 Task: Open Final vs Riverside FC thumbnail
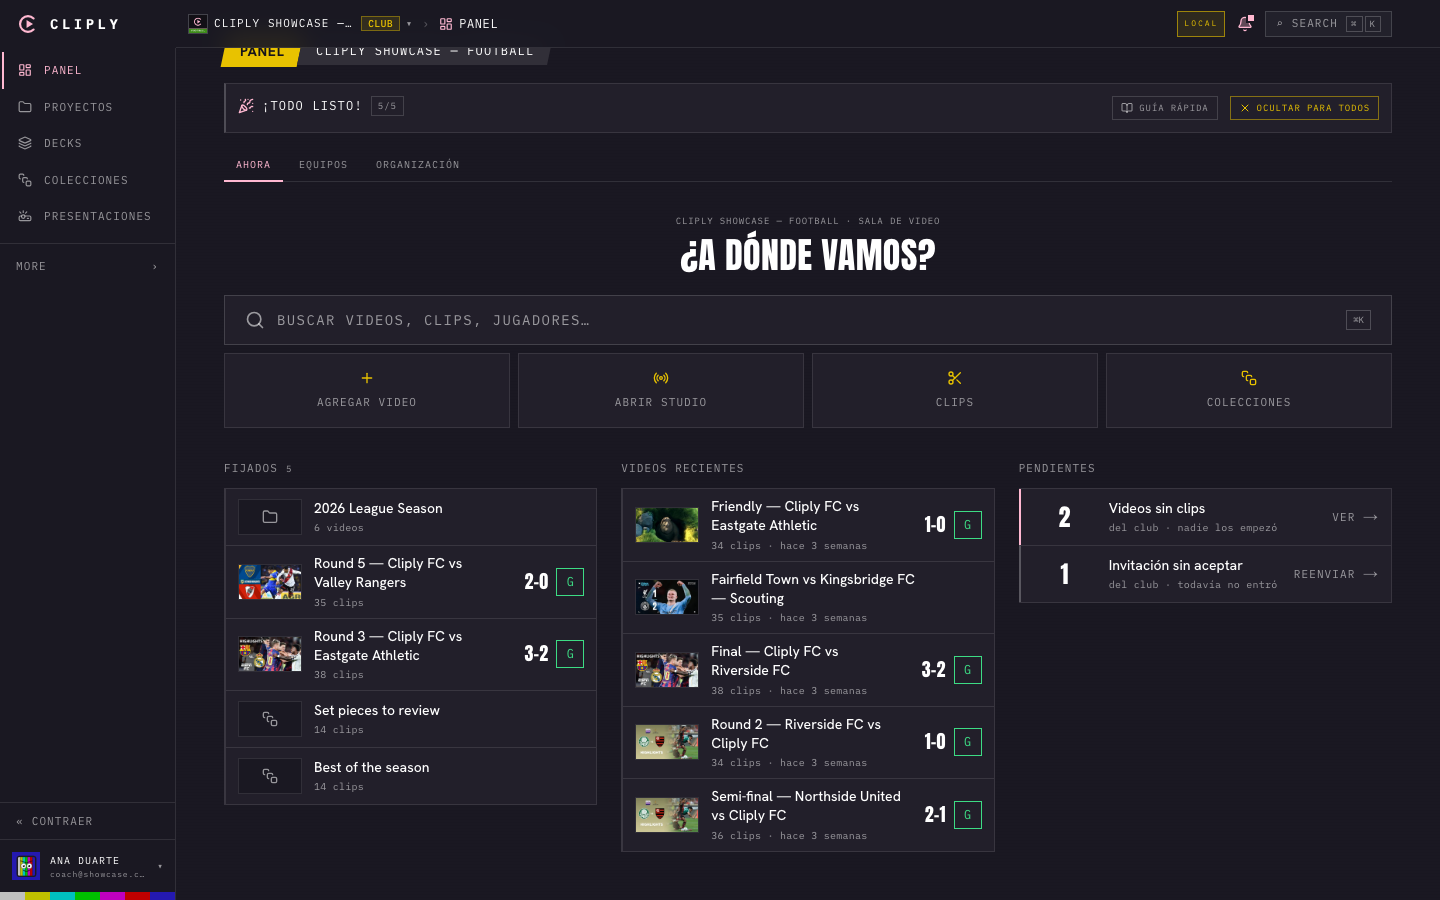point(667,670)
